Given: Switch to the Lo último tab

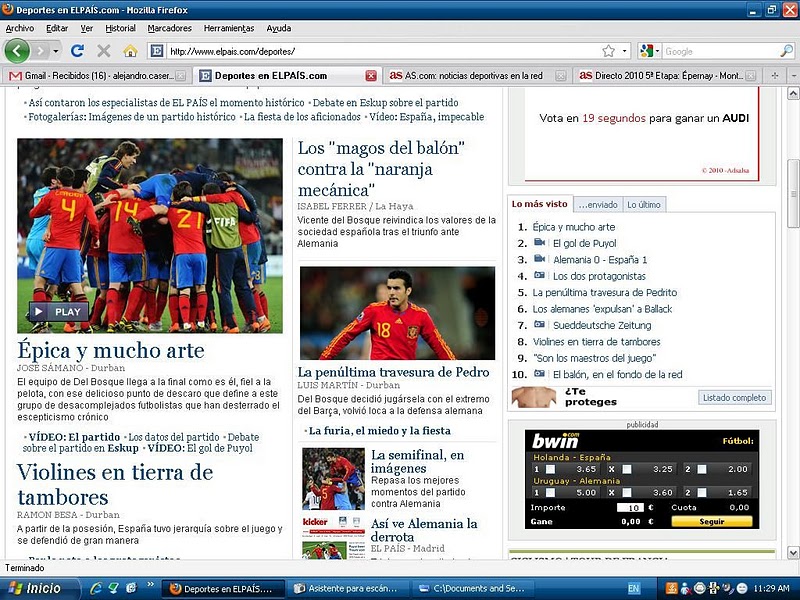Looking at the screenshot, I should point(643,204).
